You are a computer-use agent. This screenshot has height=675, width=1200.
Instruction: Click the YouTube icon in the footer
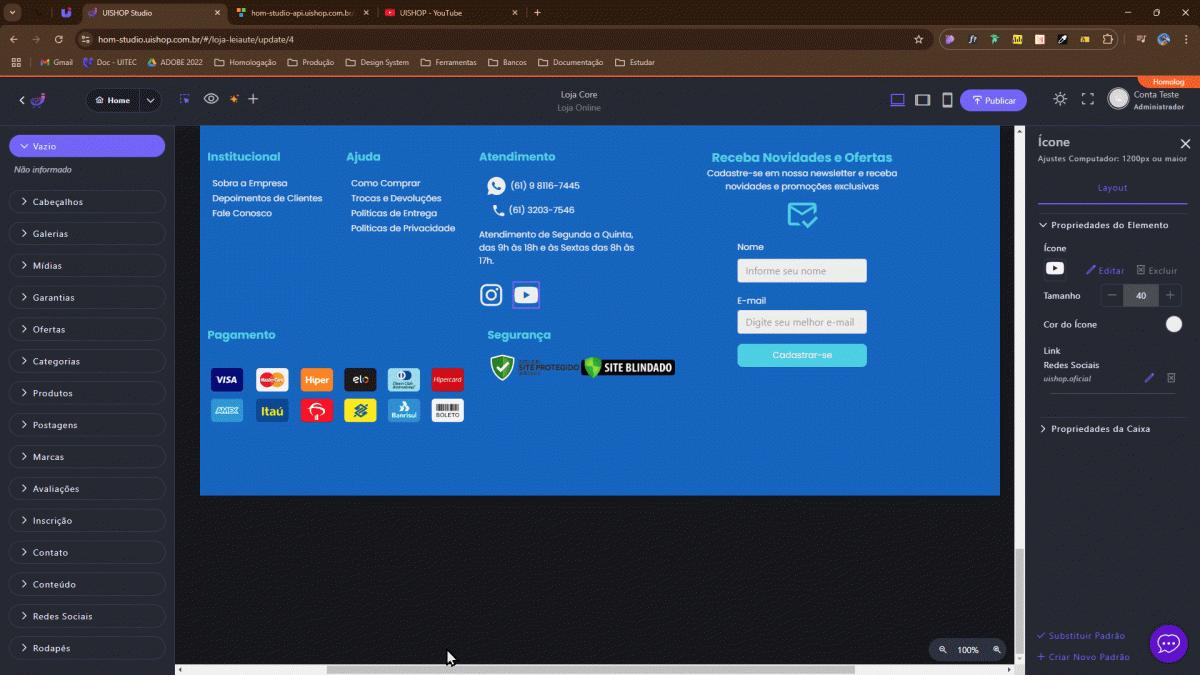click(526, 294)
